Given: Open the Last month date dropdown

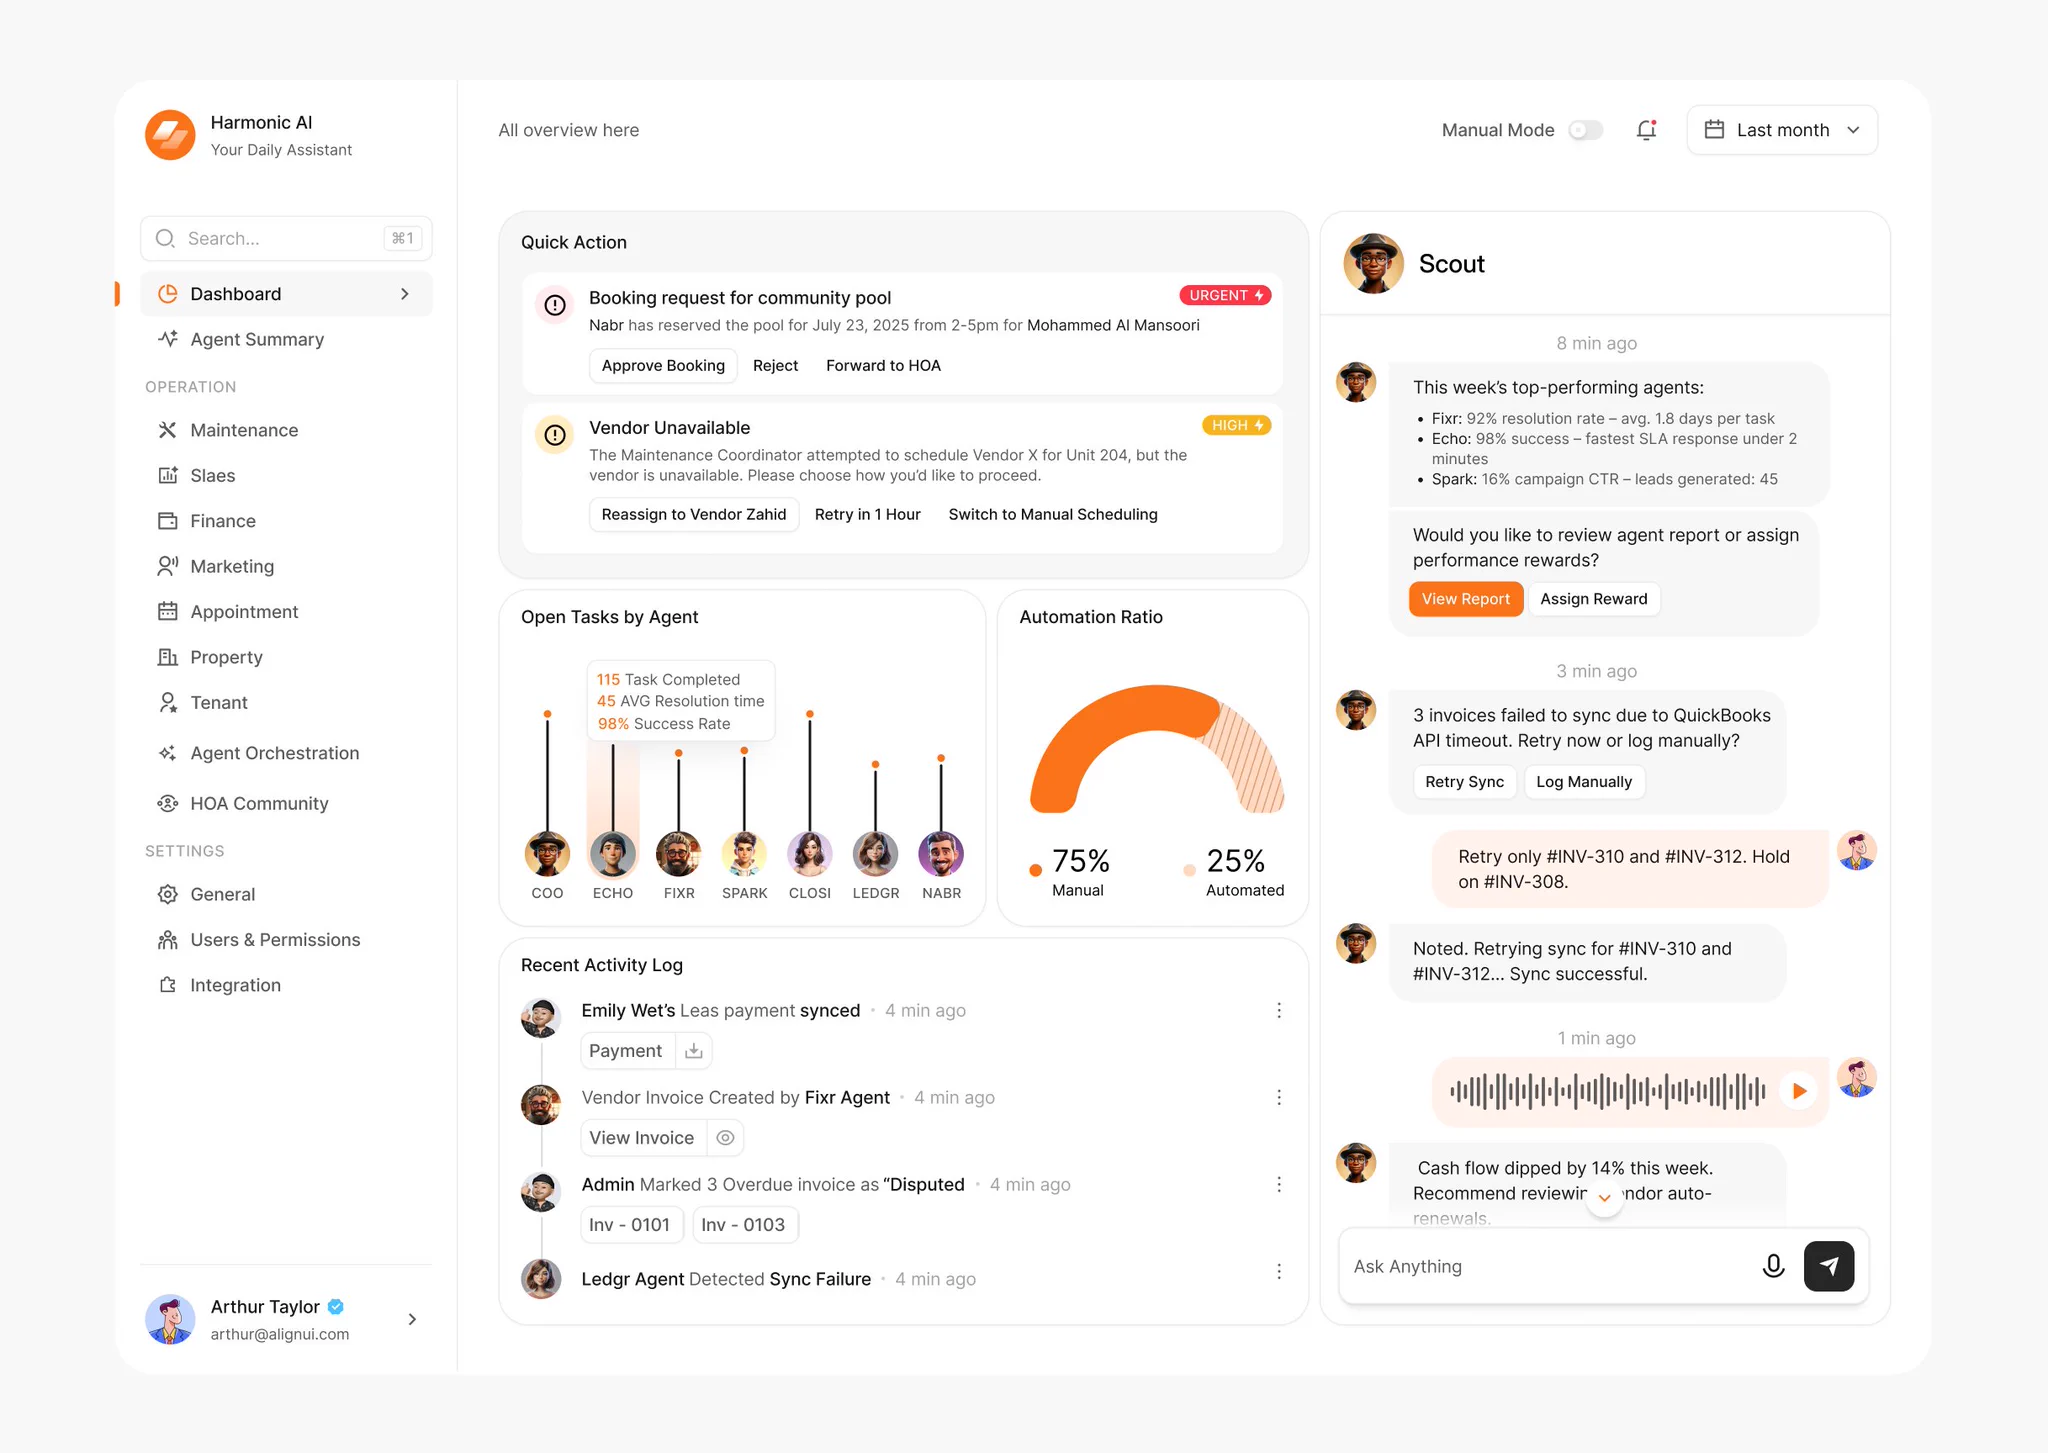Looking at the screenshot, I should pyautogui.click(x=1782, y=130).
